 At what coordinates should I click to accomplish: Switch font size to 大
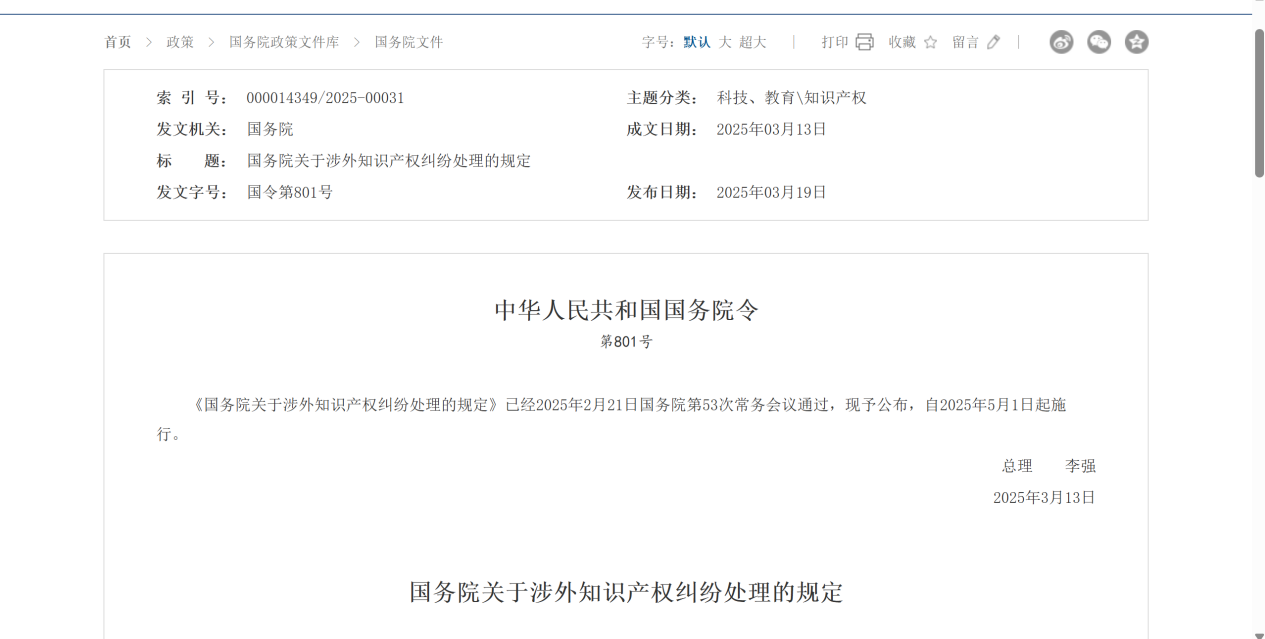pos(724,42)
